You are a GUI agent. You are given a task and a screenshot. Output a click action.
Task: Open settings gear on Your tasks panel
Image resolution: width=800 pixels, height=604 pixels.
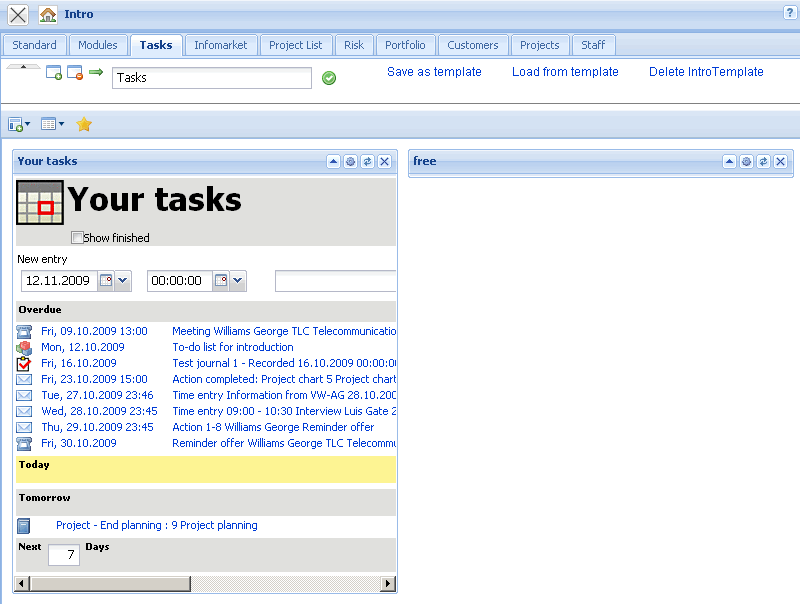[x=350, y=161]
